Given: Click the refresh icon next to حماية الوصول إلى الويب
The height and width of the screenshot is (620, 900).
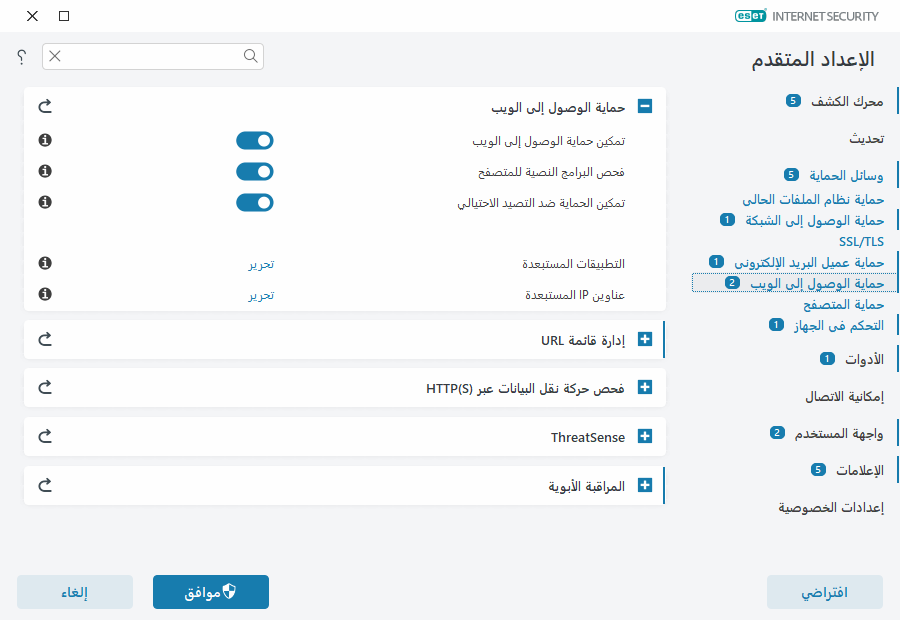Looking at the screenshot, I should (44, 106).
